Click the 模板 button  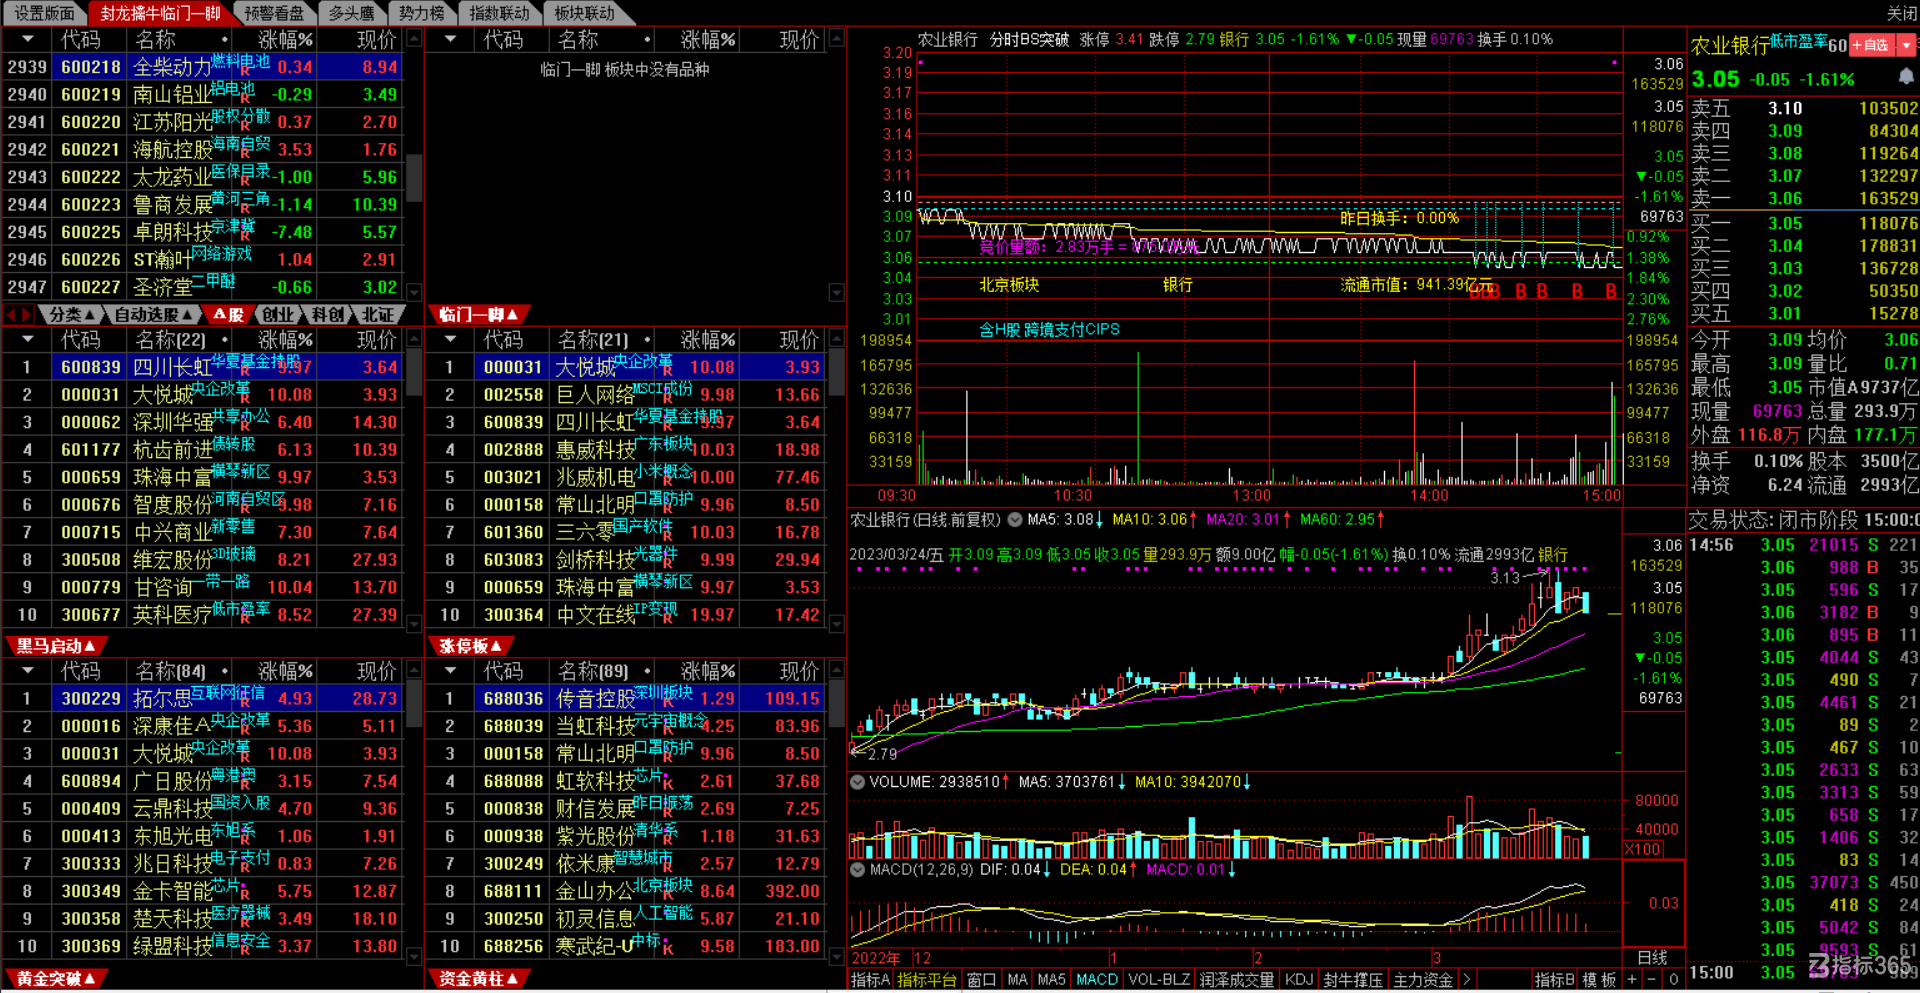tap(1599, 980)
